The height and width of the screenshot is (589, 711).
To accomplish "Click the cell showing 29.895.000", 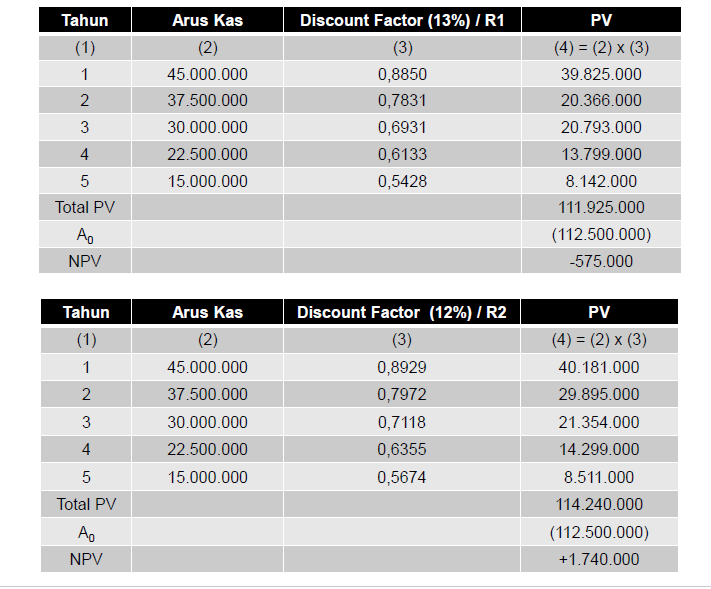I will (x=599, y=394).
